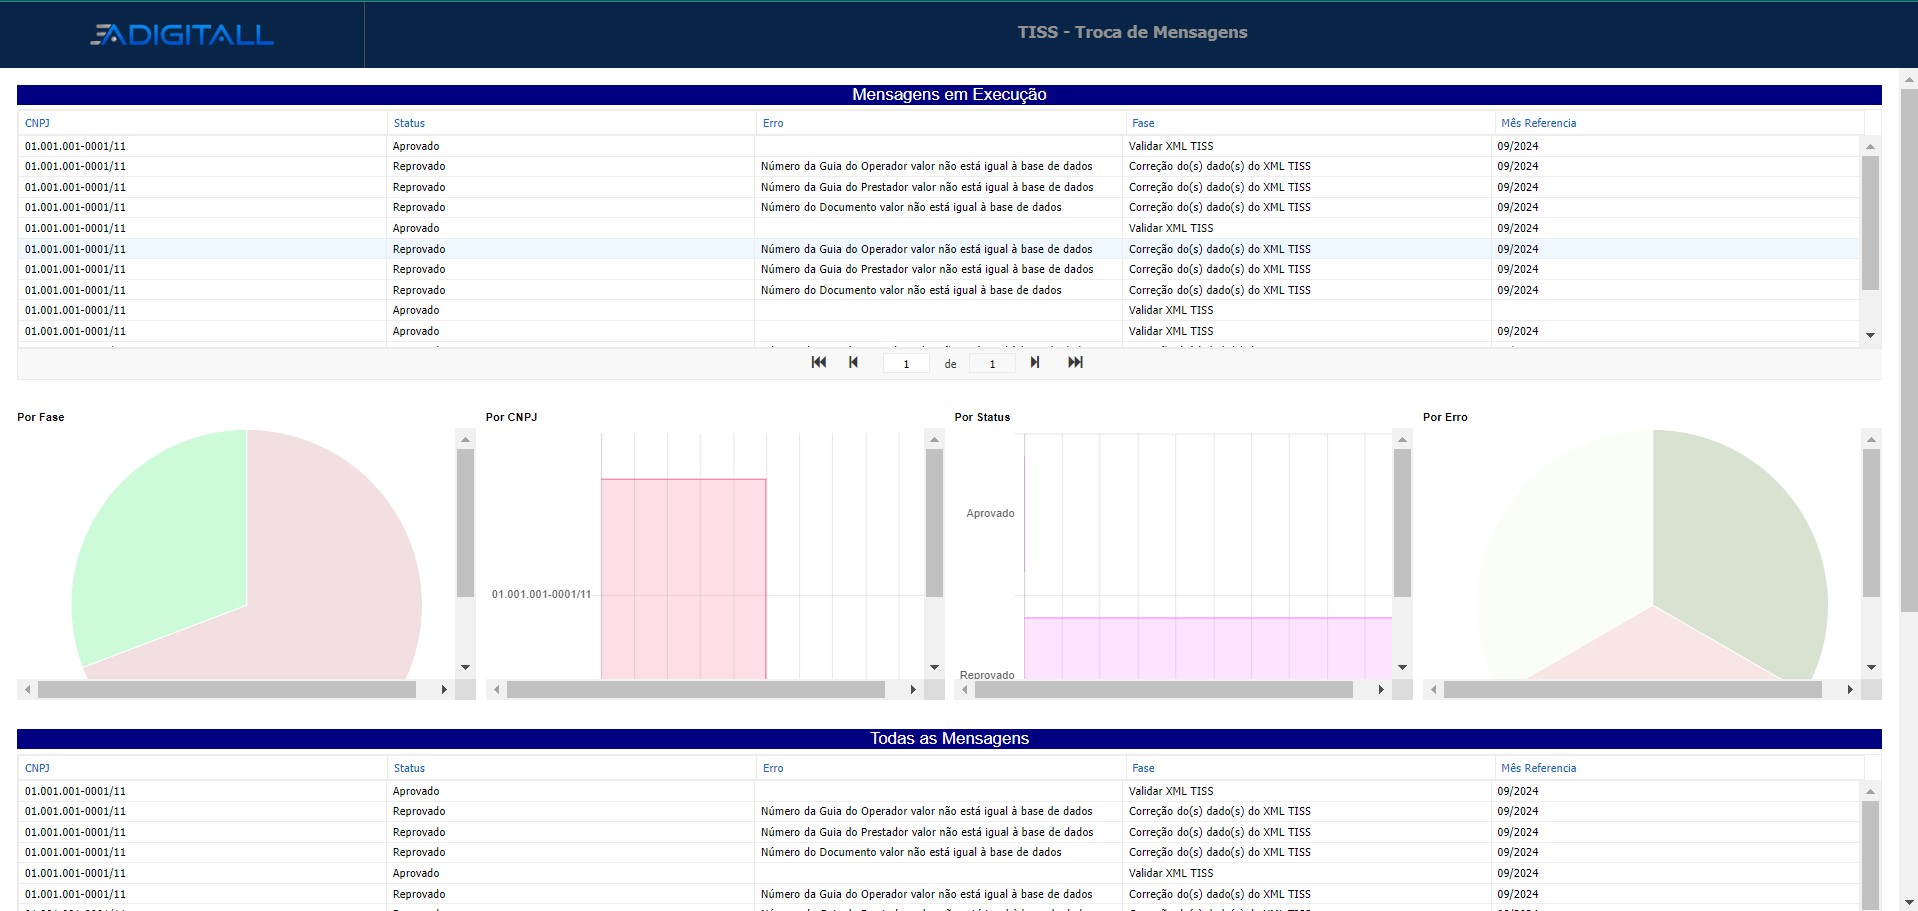Click scroll-up arrow of Todas as Mensagens table
The width and height of the screenshot is (1918, 911).
point(1870,791)
